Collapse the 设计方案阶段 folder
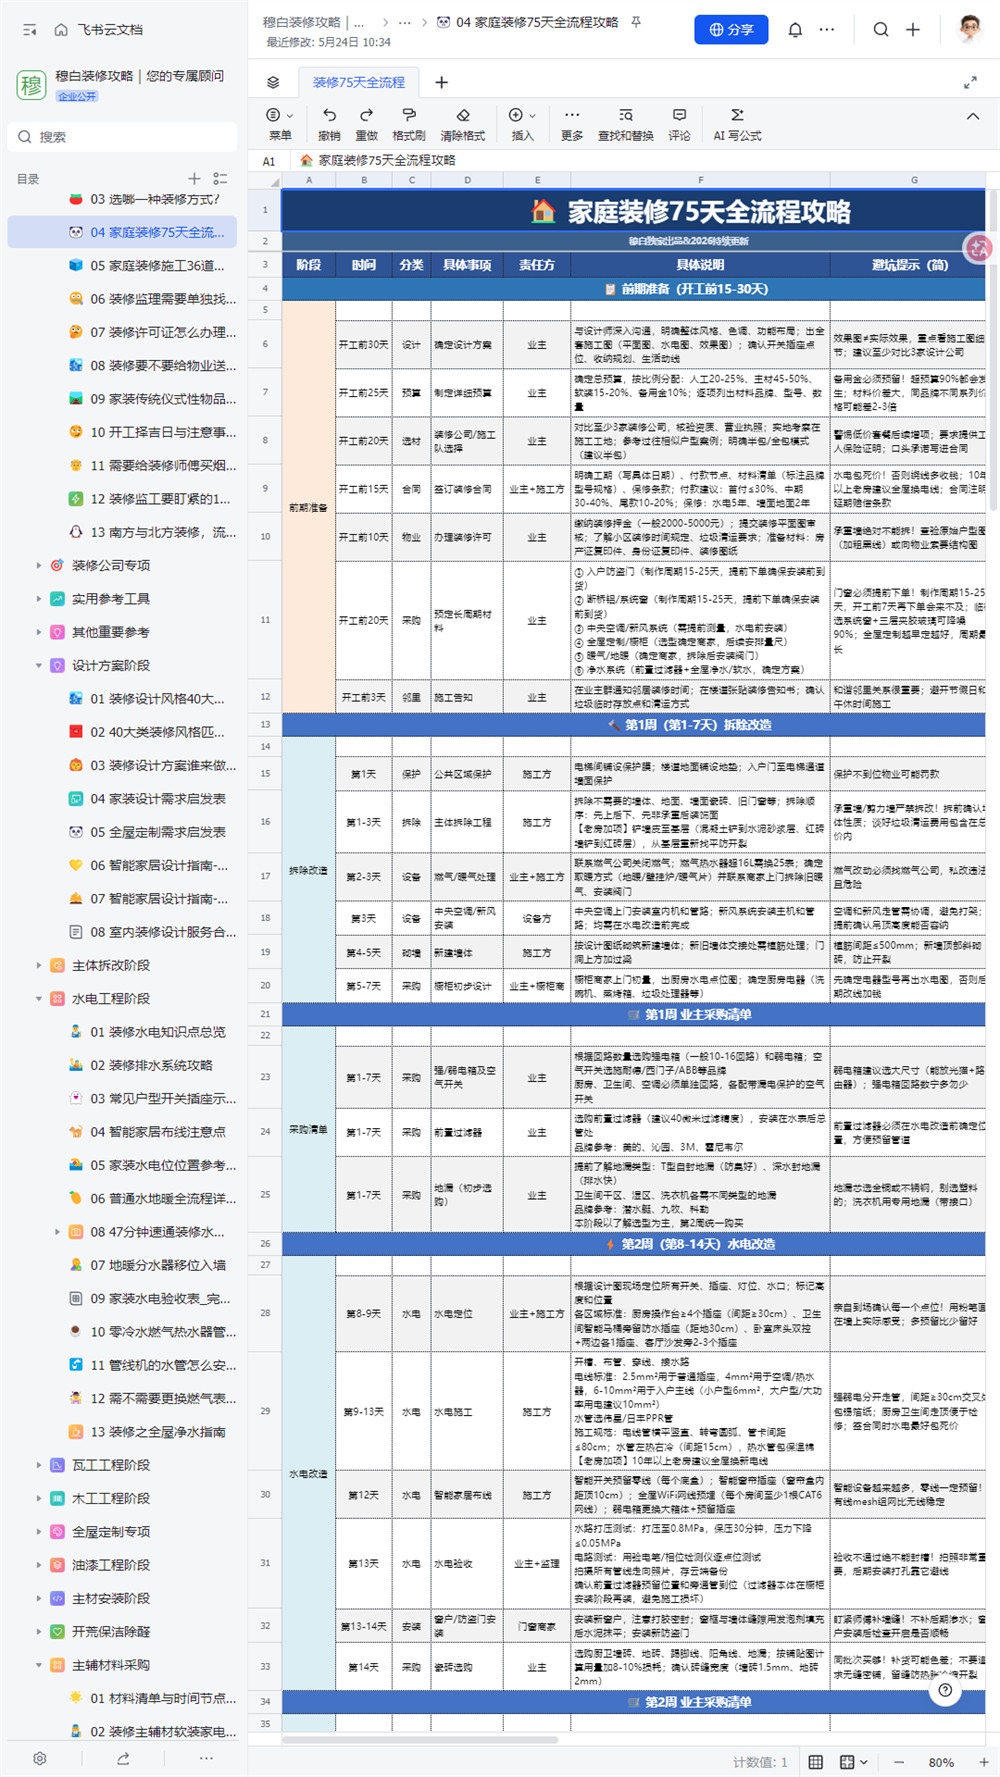This screenshot has height=1777, width=1000. [39, 666]
